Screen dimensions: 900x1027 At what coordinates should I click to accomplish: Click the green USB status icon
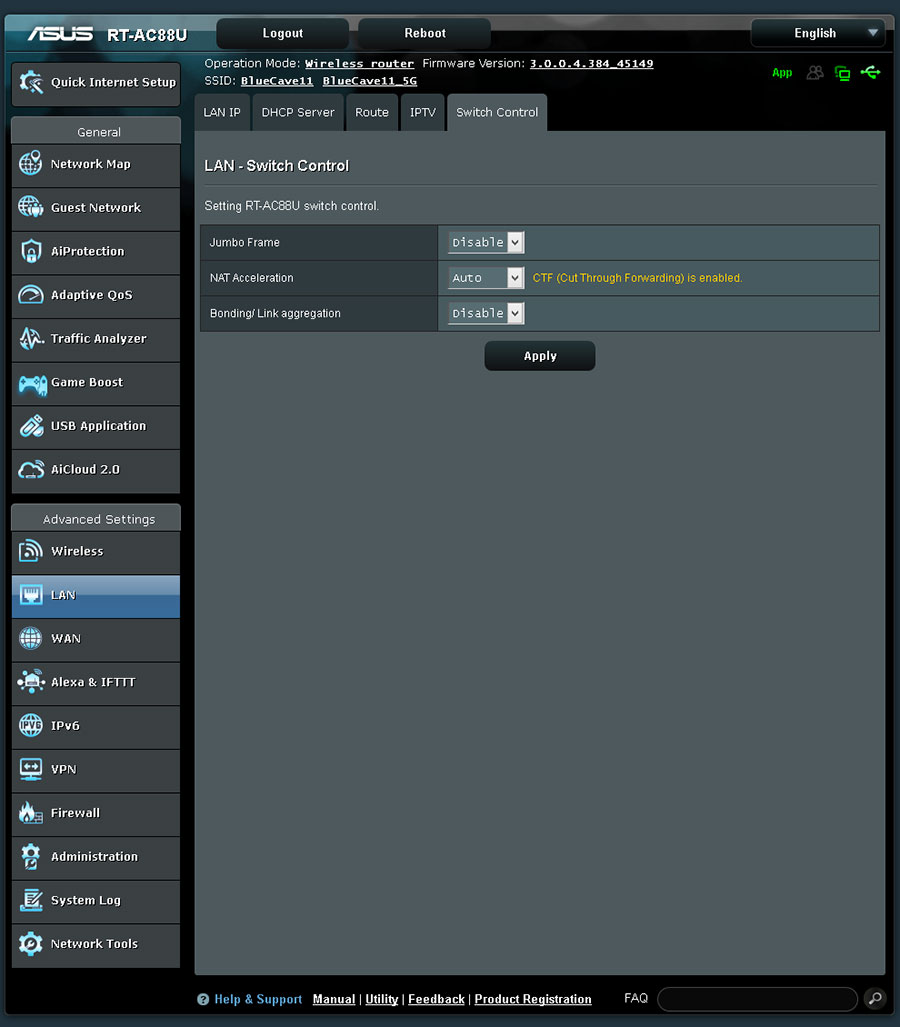click(x=871, y=72)
